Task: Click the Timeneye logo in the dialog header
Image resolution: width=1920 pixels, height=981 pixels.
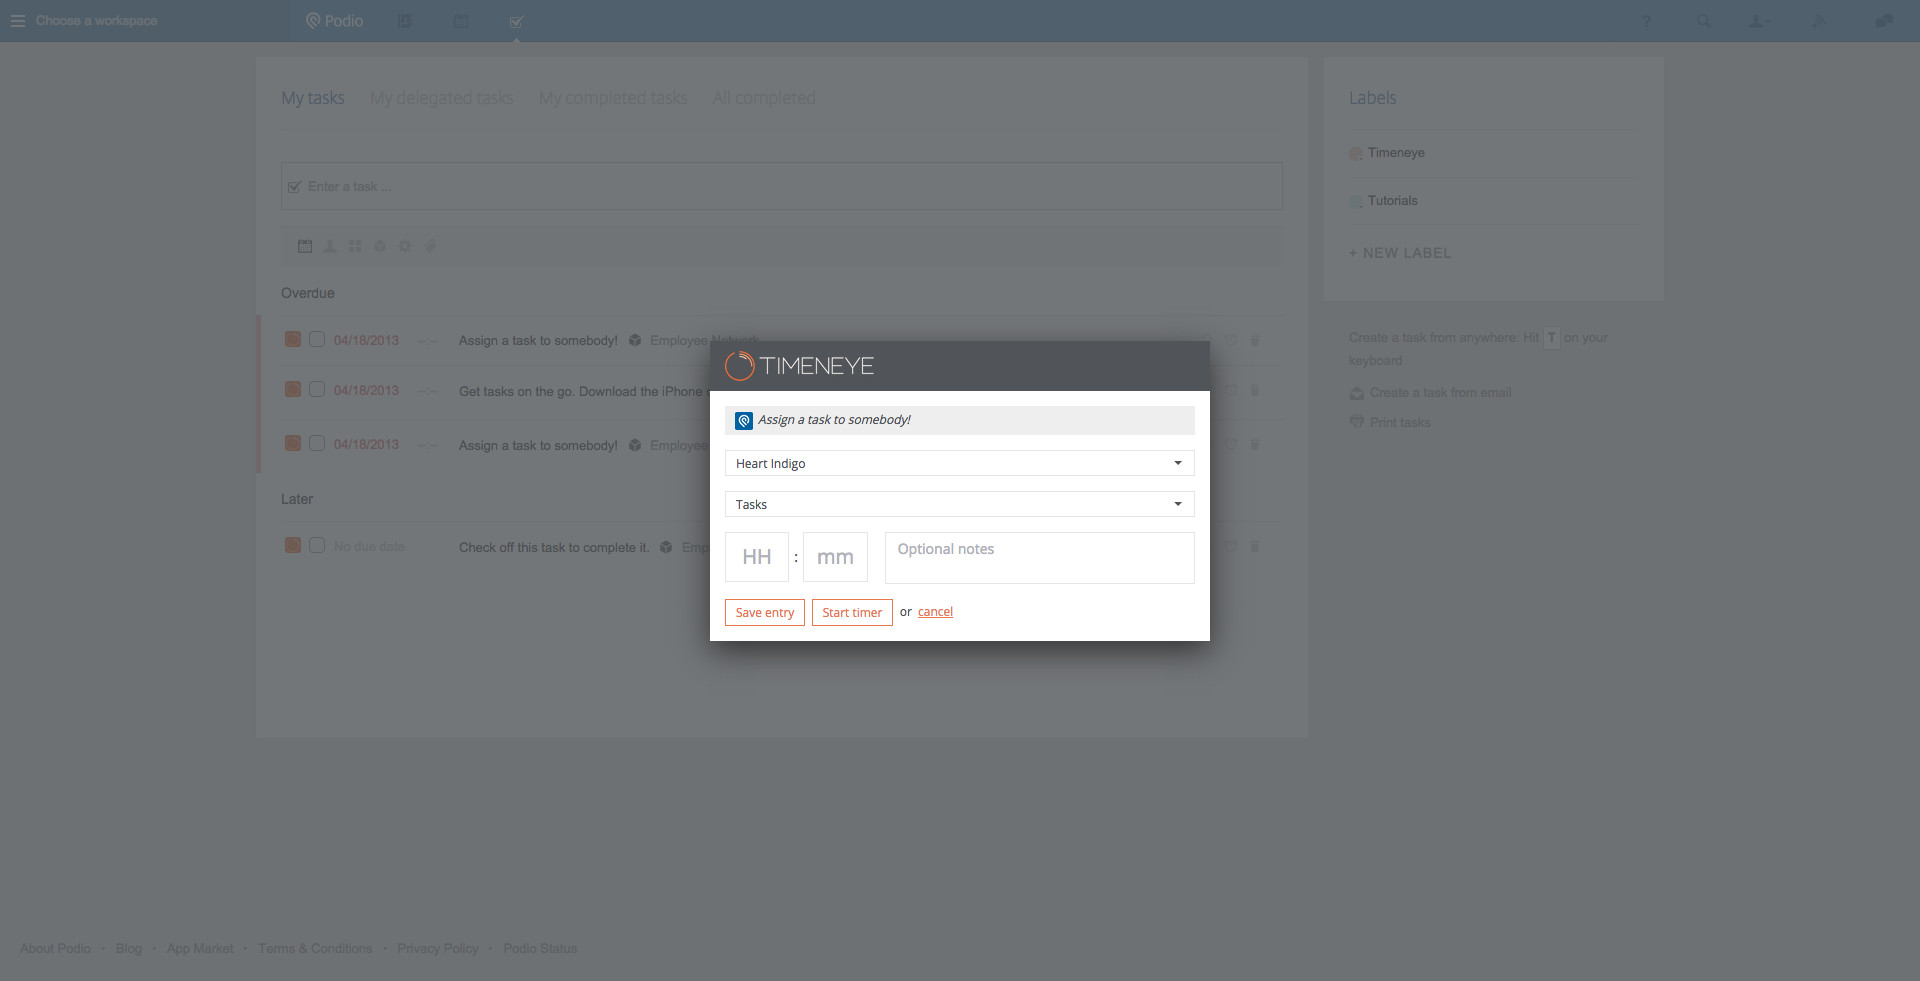Action: click(x=799, y=366)
